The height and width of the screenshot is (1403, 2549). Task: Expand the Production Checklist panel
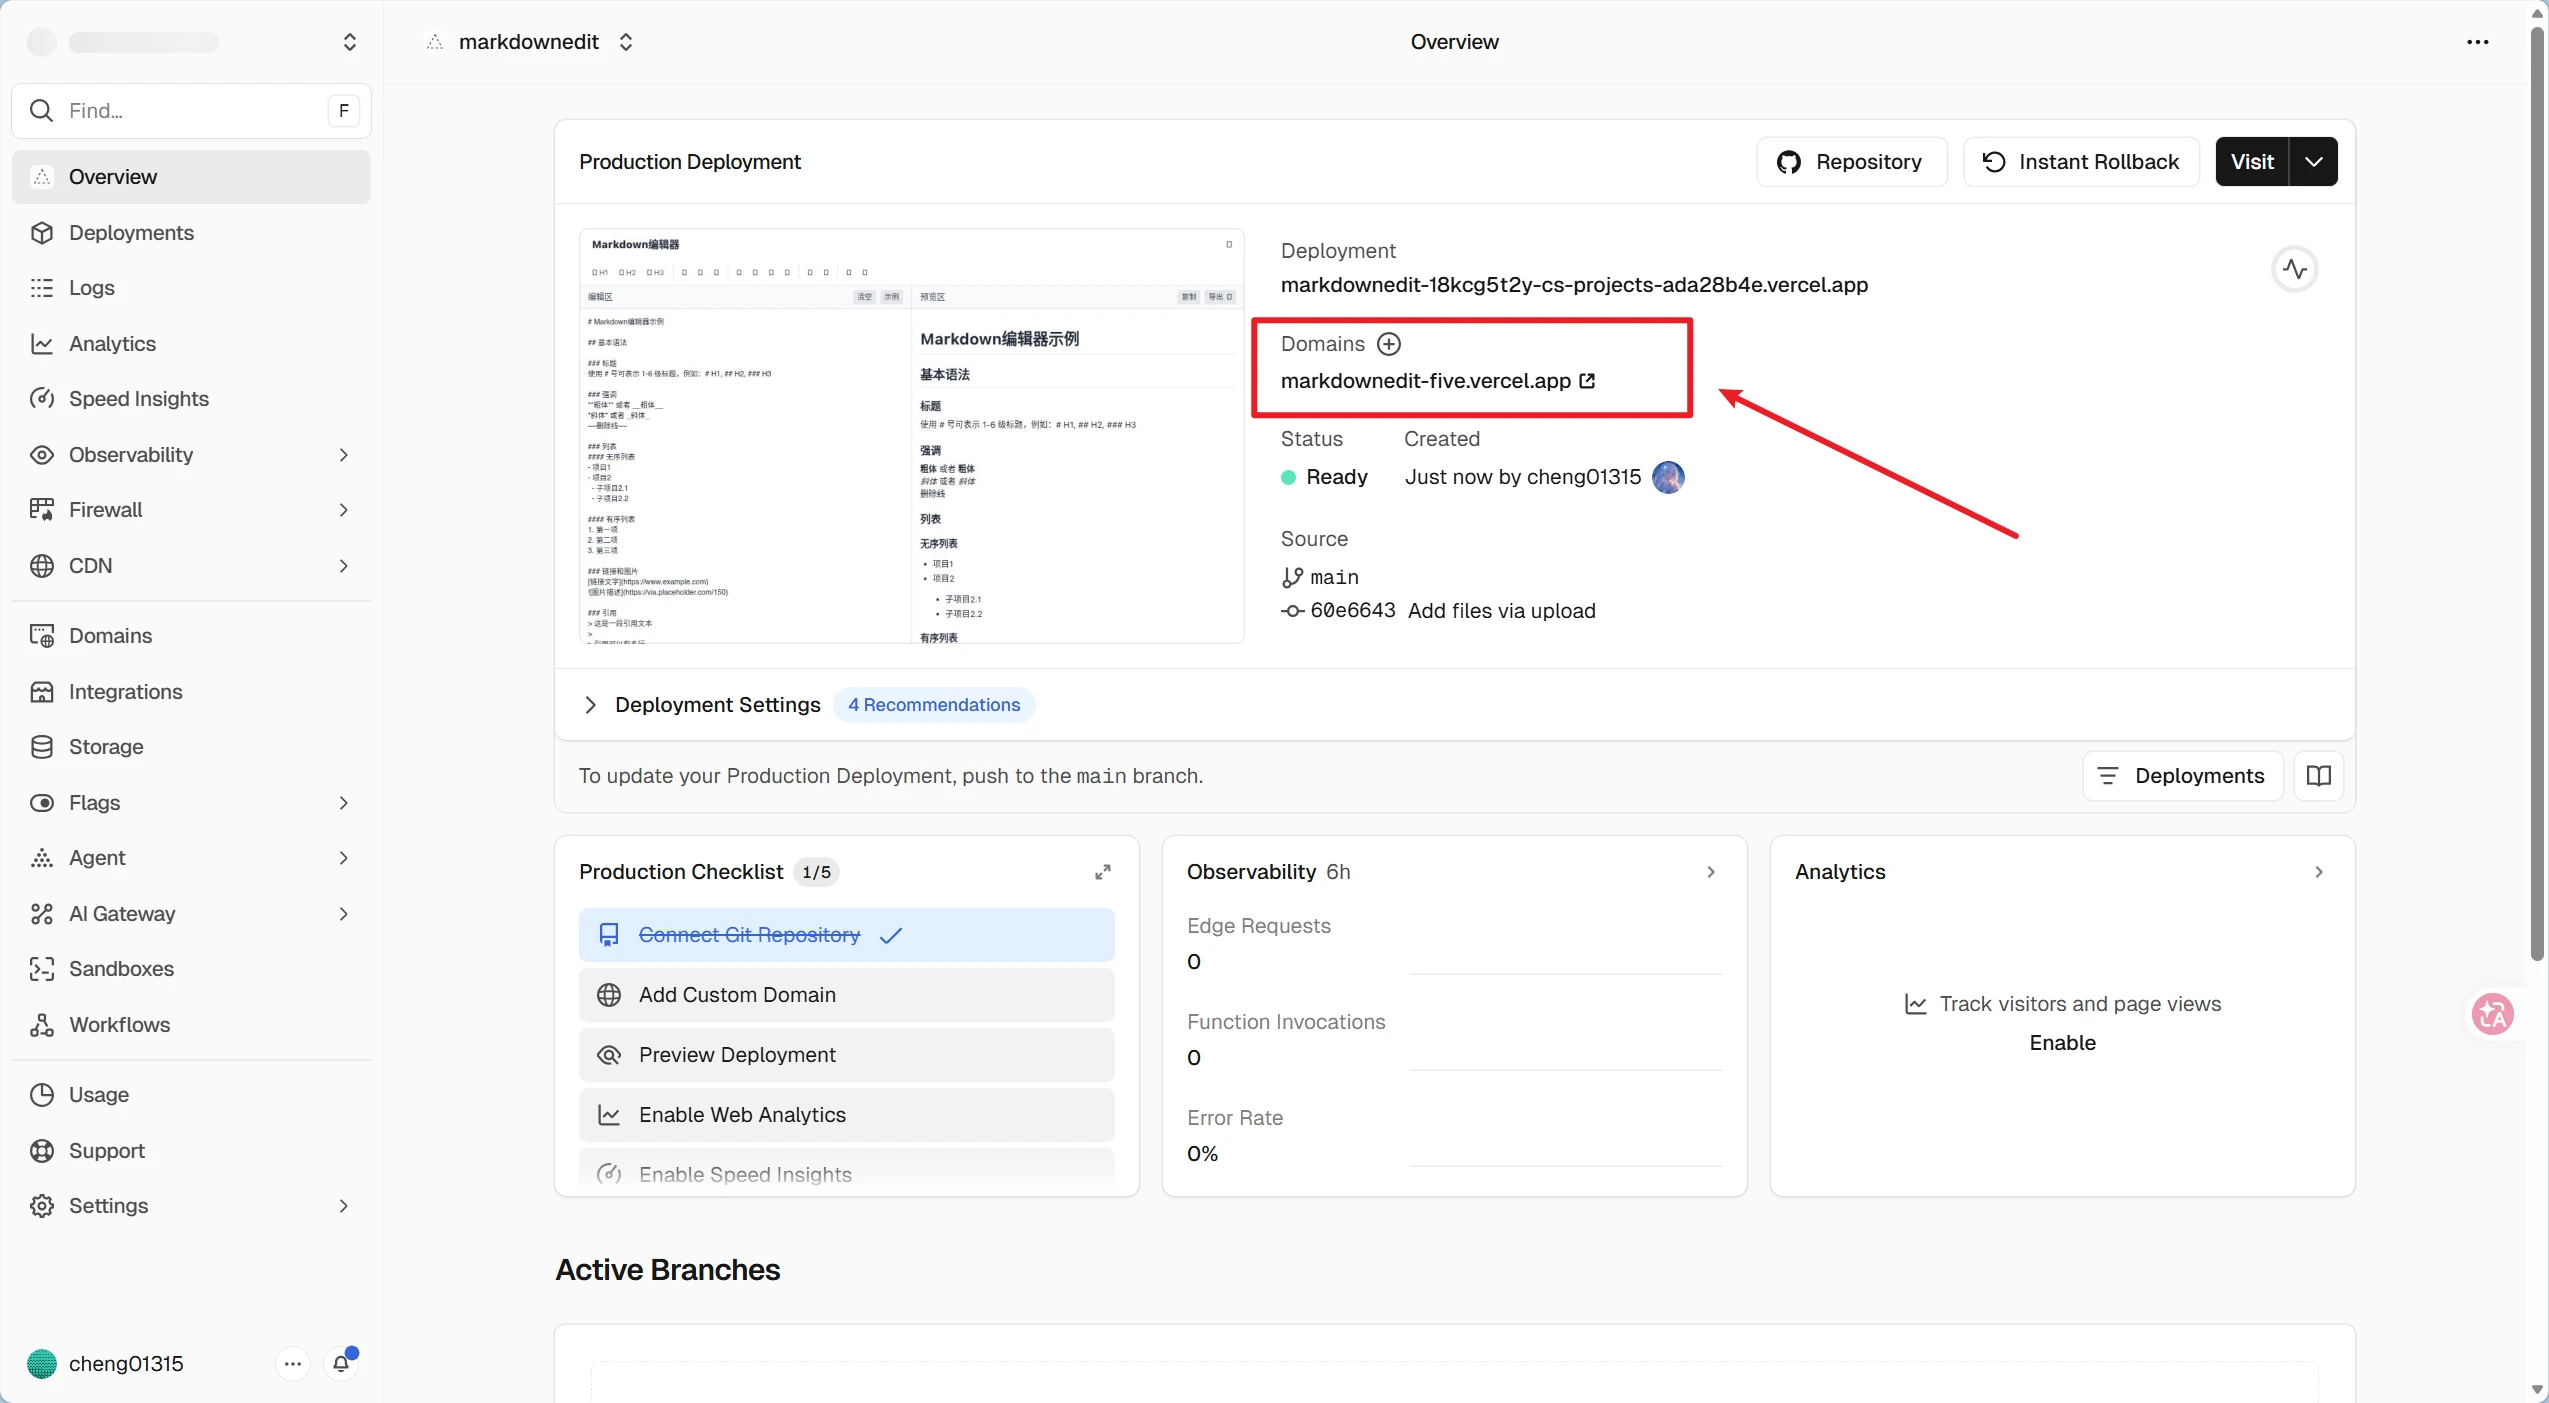tap(1102, 872)
